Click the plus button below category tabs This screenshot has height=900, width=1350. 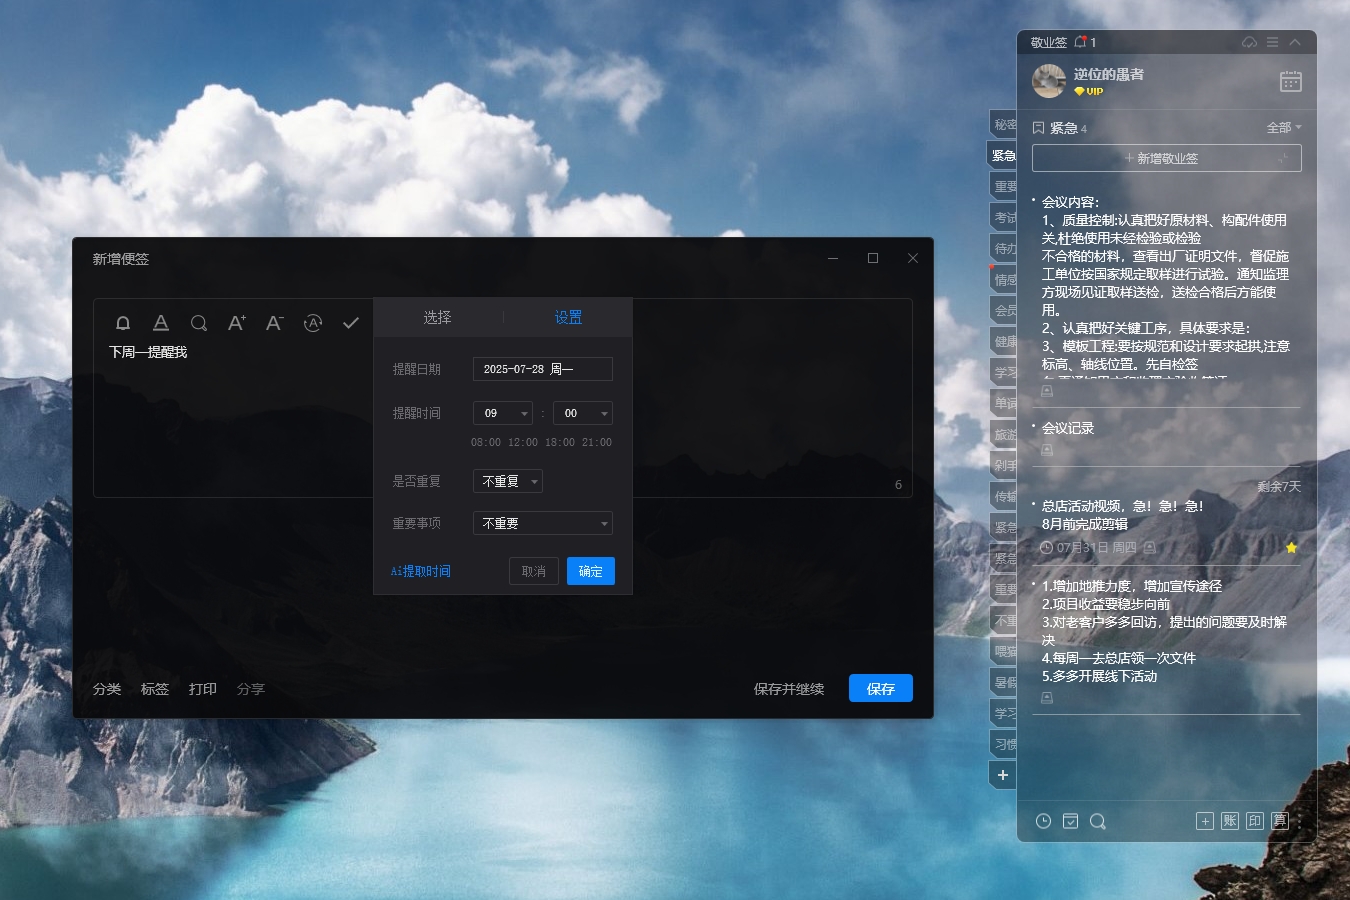click(x=1003, y=775)
